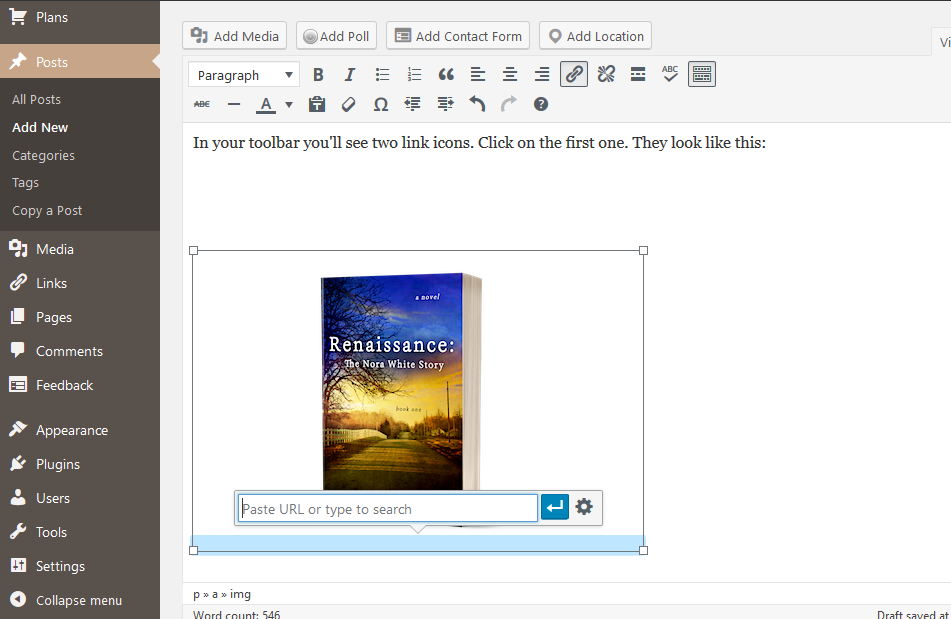
Task: Click the Add Media button
Action: pos(235,36)
